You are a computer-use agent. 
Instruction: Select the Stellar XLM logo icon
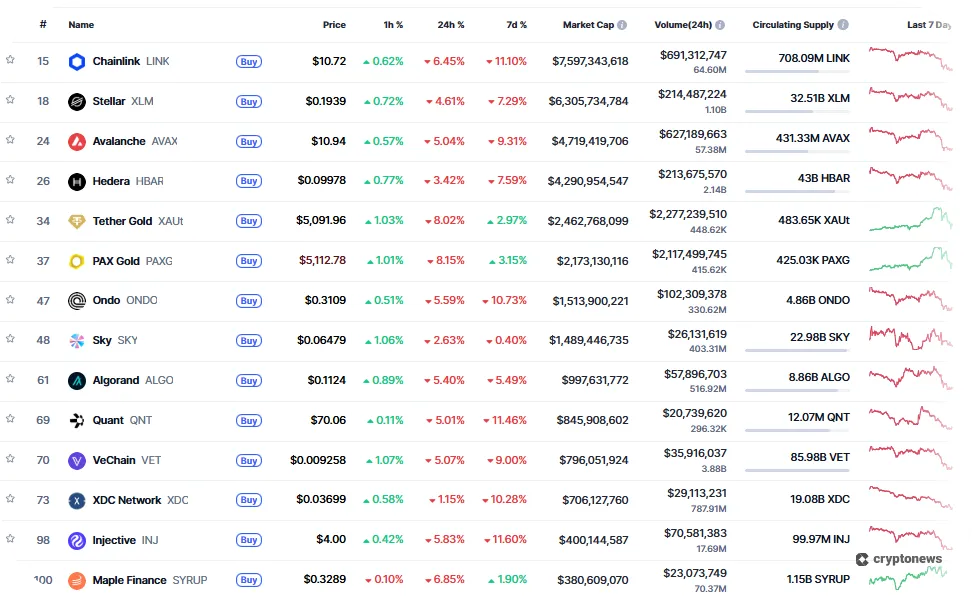click(x=78, y=101)
